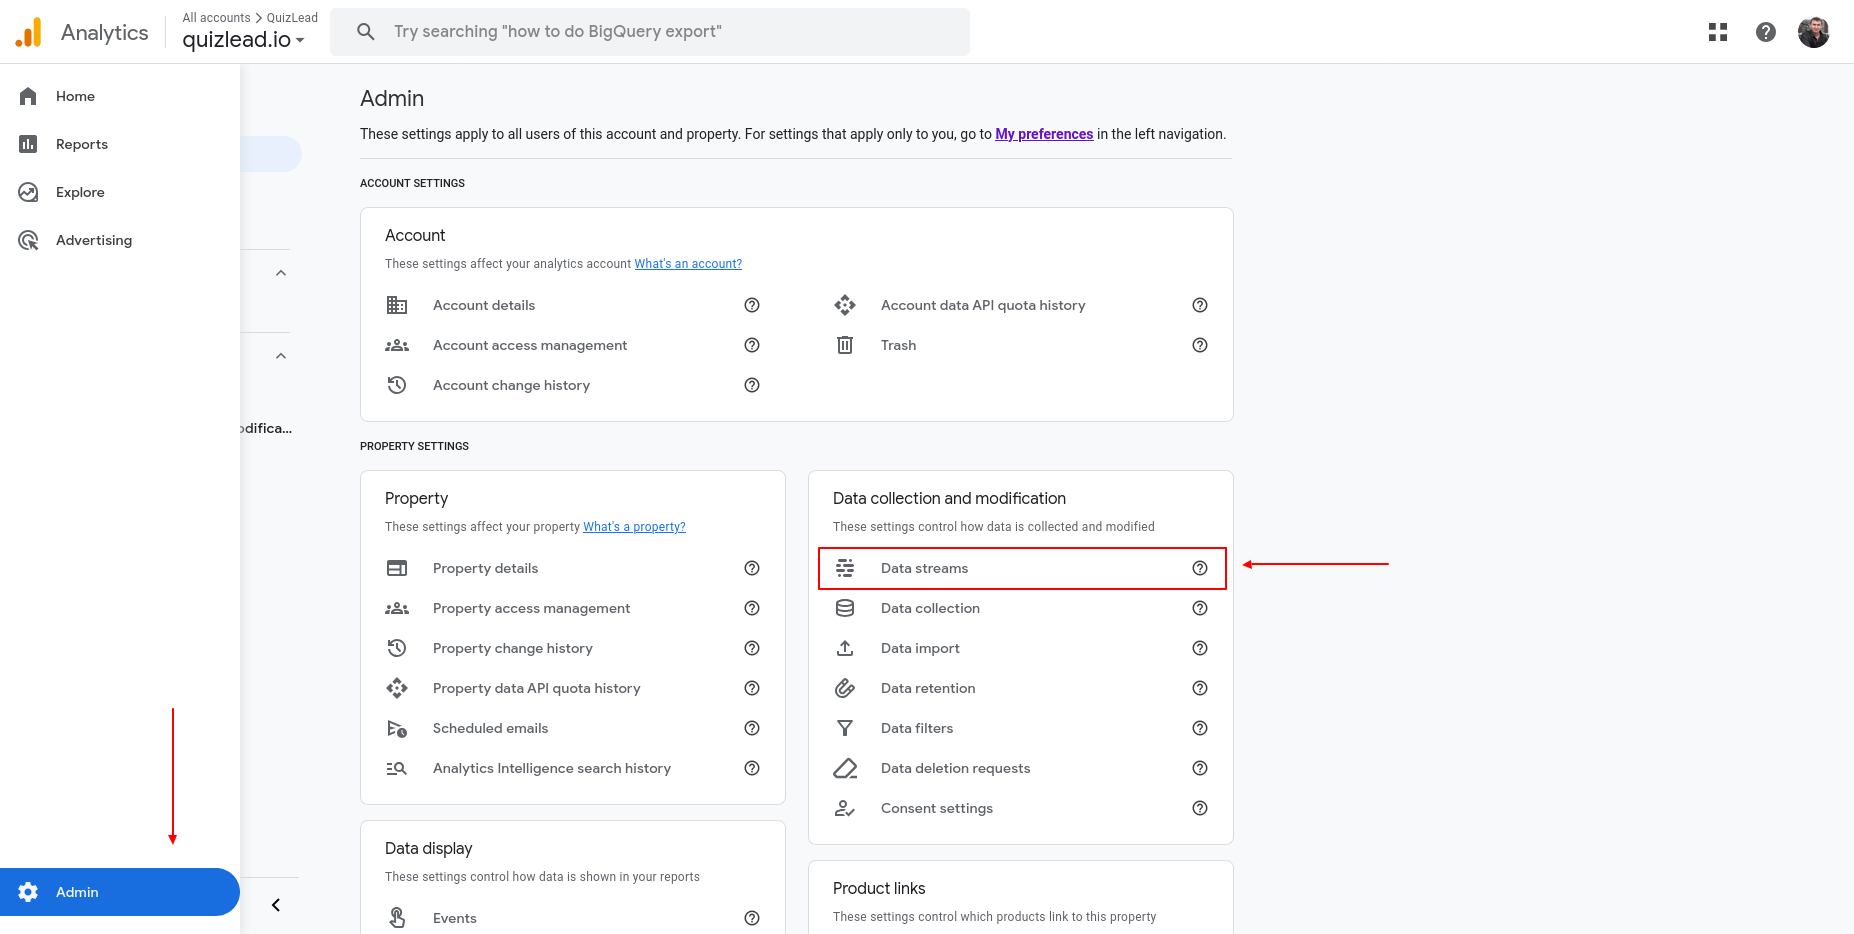Viewport: 1854px width, 934px height.
Task: Click the Home house icon
Action: 28,96
